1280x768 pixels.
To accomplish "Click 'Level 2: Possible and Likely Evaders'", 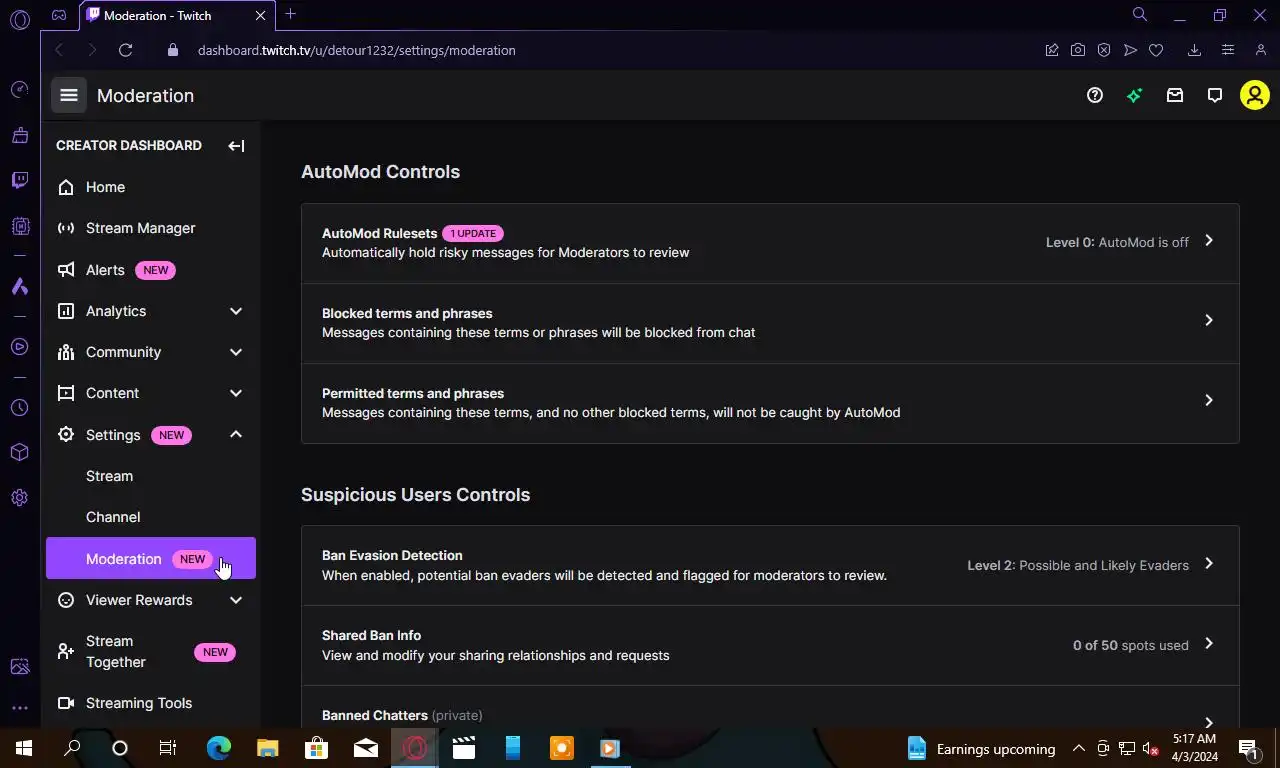I will pyautogui.click(x=1078, y=565).
